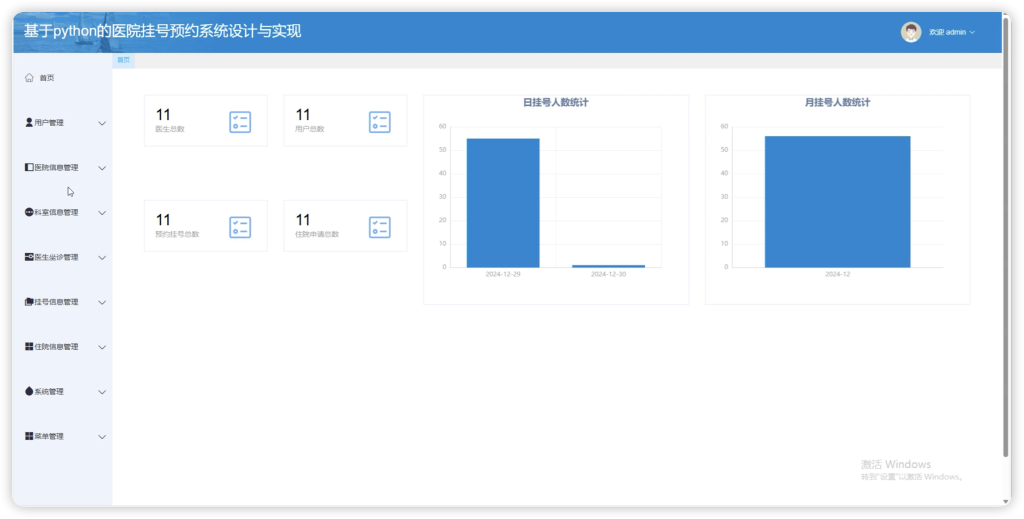Expand the 挂号信息管理 chevron
Viewport: 1024px width, 519px height.
pyautogui.click(x=102, y=302)
